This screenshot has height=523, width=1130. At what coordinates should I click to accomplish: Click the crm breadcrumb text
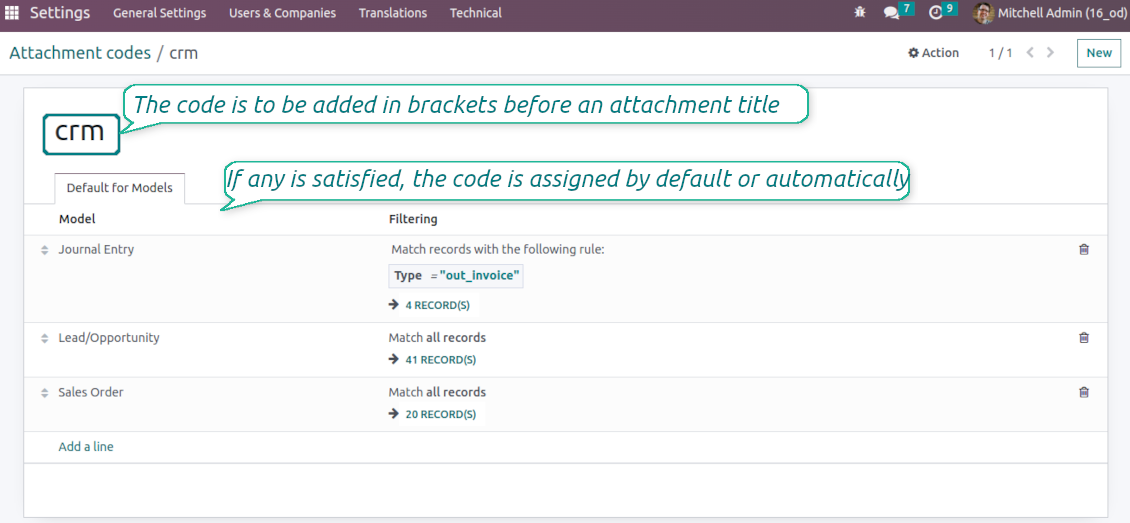pyautogui.click(x=184, y=53)
